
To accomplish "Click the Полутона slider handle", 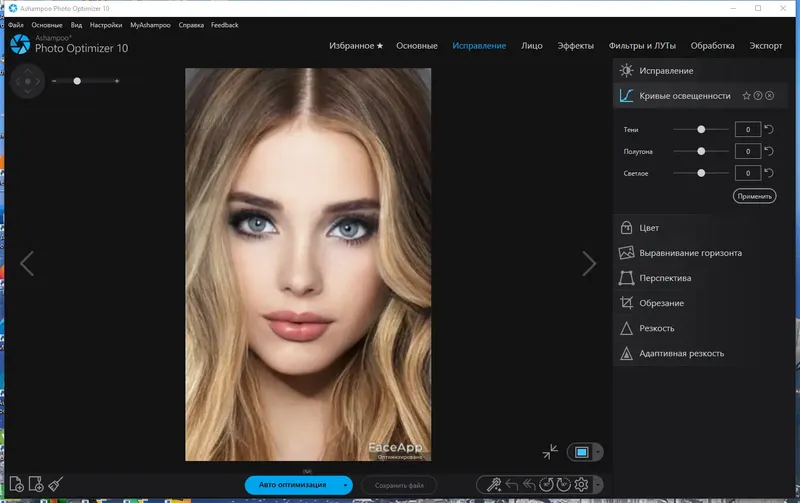I will tap(701, 151).
